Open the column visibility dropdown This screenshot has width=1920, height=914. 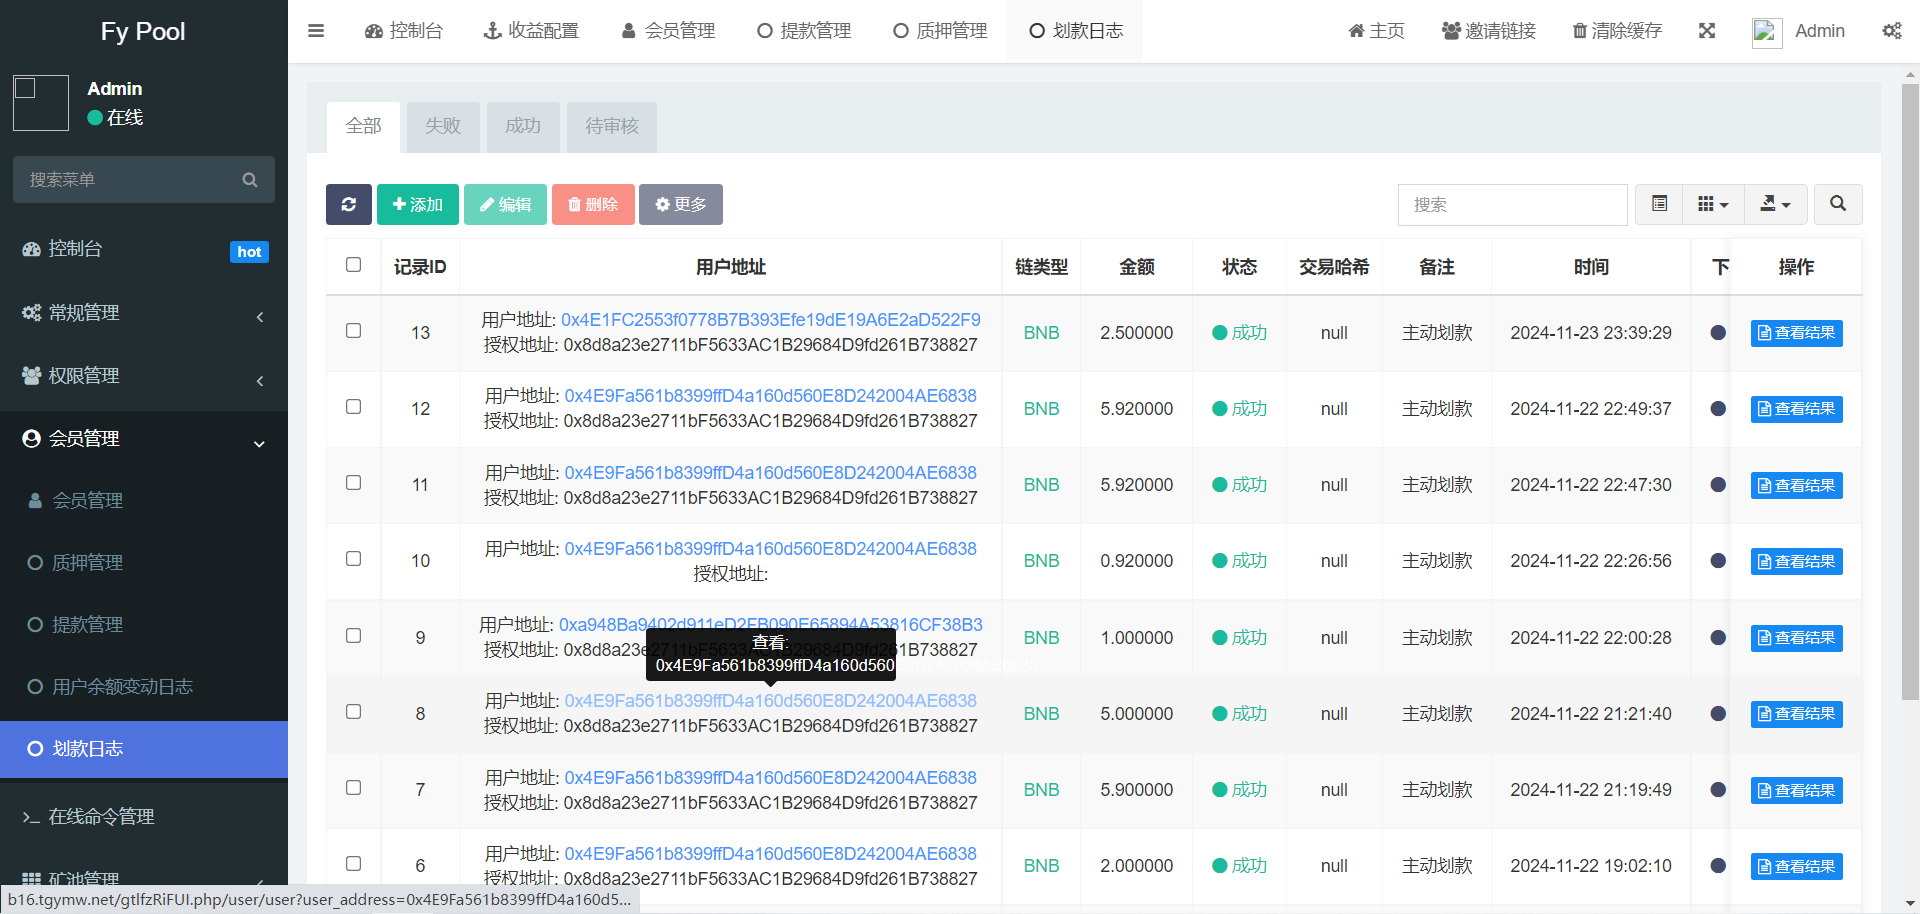click(x=1713, y=204)
